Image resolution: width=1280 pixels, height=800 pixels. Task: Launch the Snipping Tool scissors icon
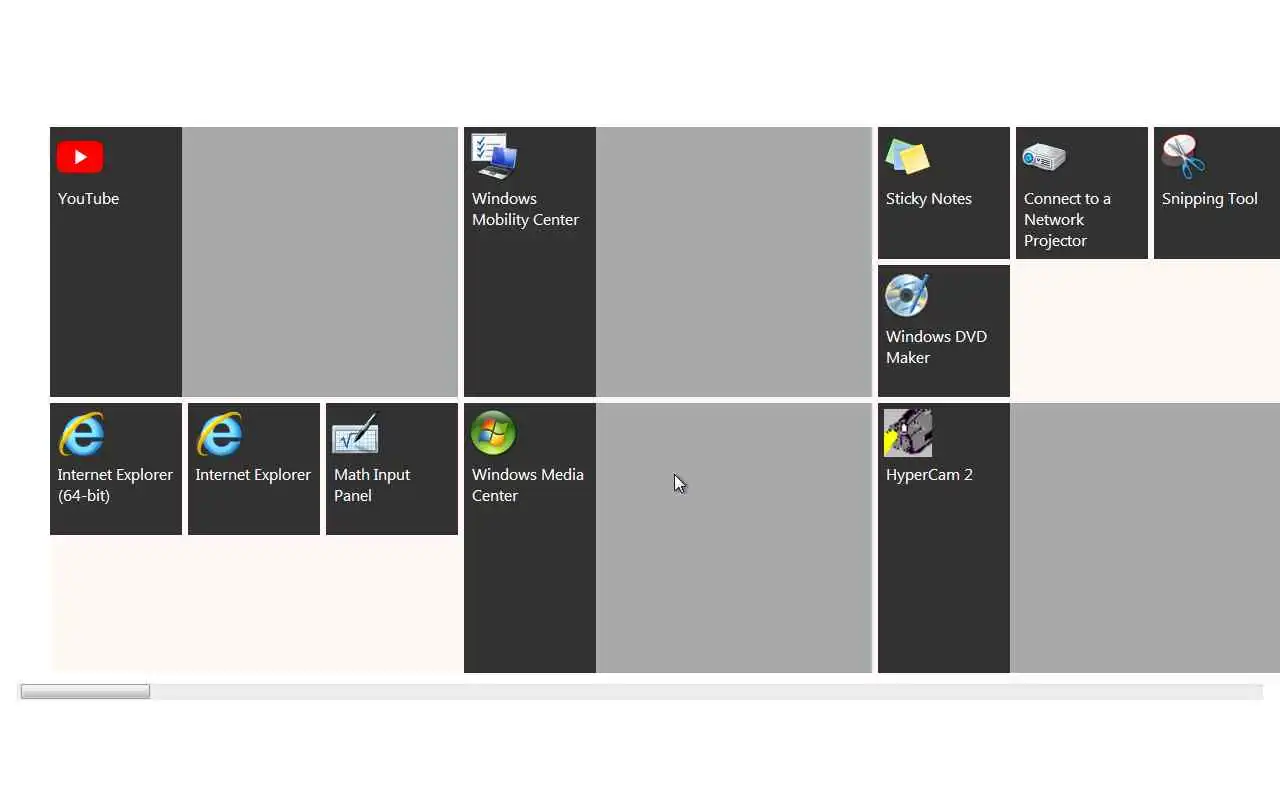(1184, 157)
